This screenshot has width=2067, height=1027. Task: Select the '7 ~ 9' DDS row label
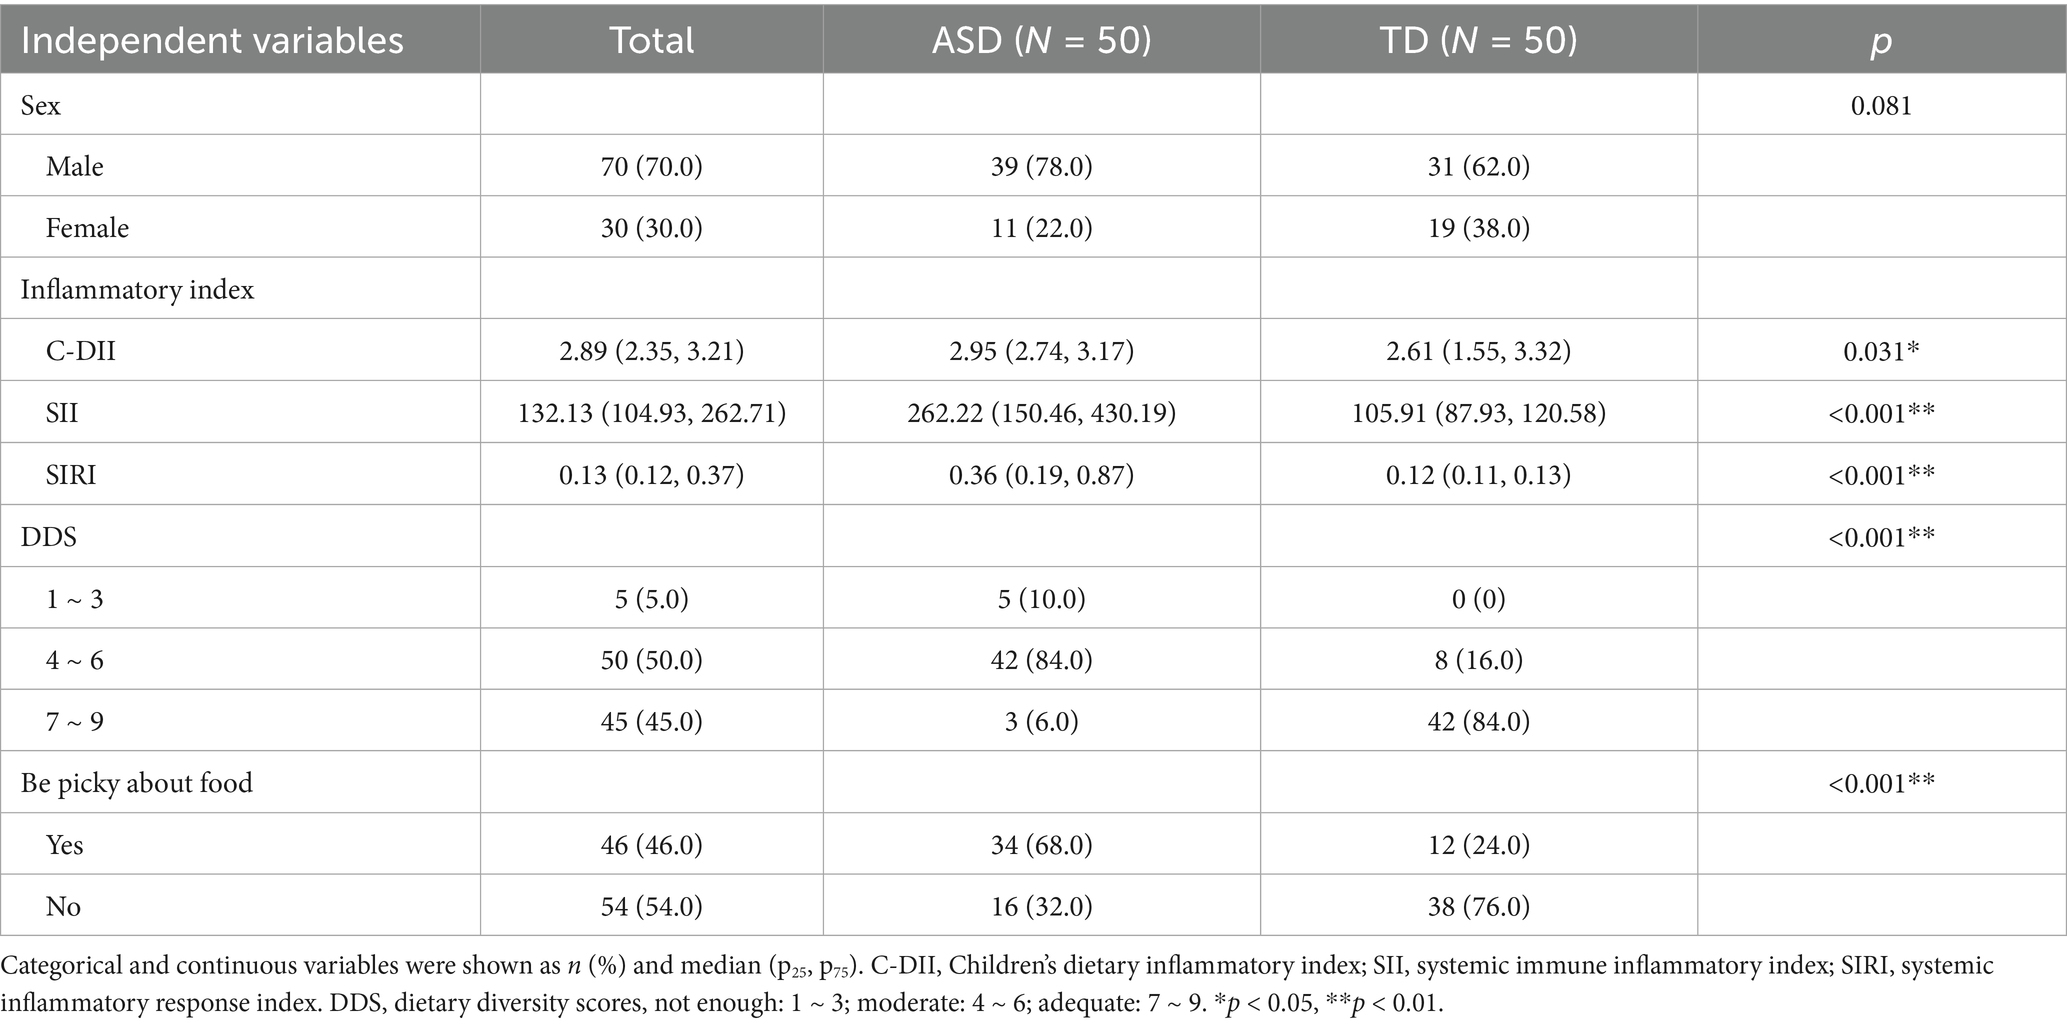pyautogui.click(x=74, y=721)
